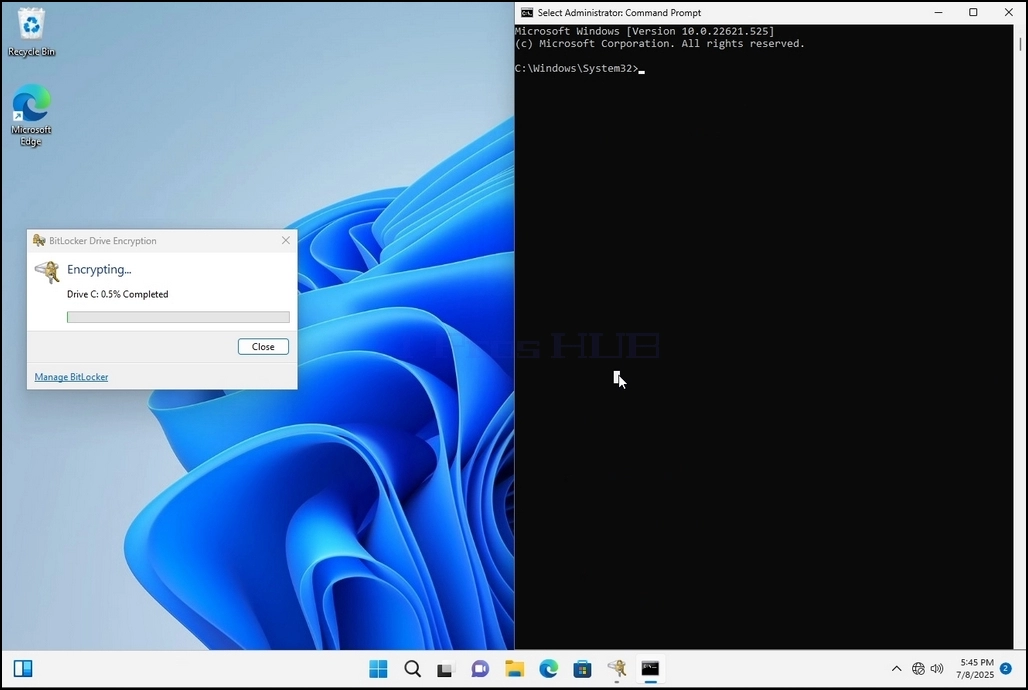
Task: Click the Microsoft Corporation copyright line
Action: [x=660, y=43]
